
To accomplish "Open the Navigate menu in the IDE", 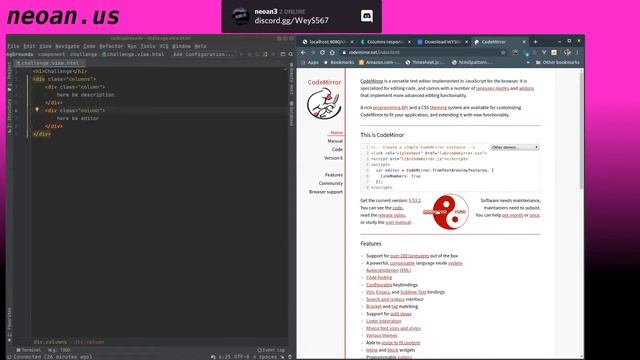I will click(x=67, y=46).
